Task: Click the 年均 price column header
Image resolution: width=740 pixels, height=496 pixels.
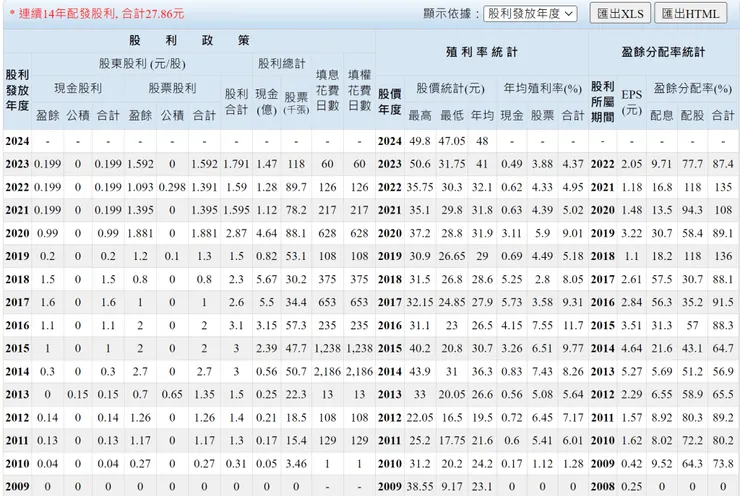Action: click(482, 116)
